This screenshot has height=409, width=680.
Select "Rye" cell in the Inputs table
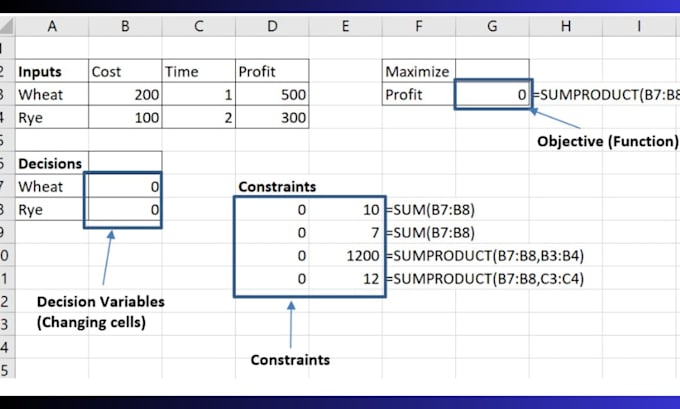pos(52,117)
